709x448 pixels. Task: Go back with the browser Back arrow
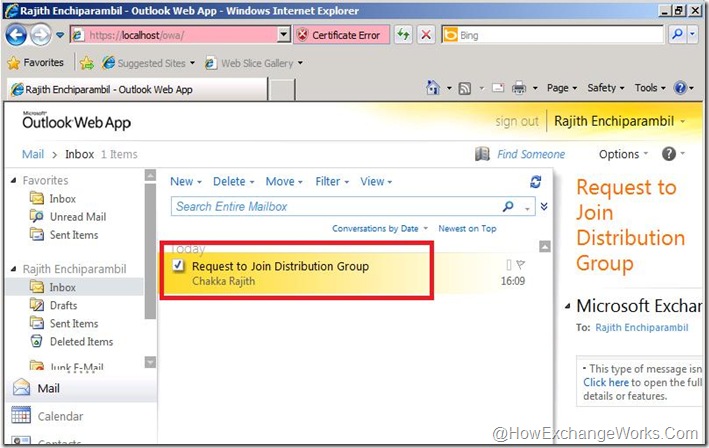(x=16, y=35)
